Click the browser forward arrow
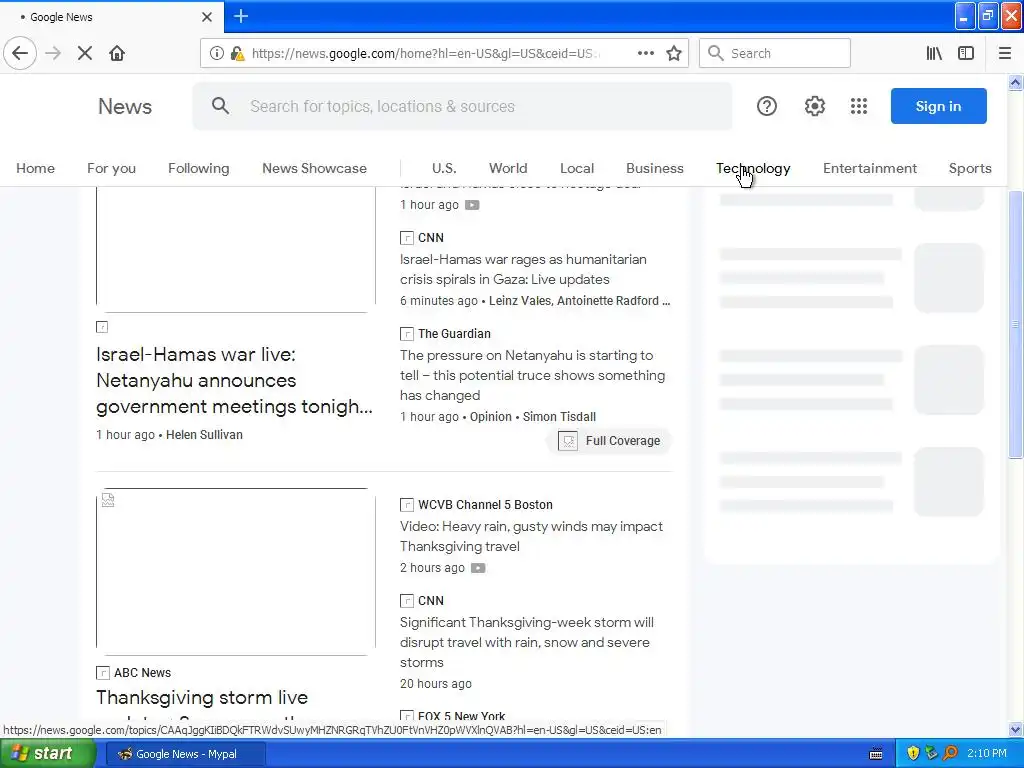This screenshot has height=768, width=1024. [53, 53]
